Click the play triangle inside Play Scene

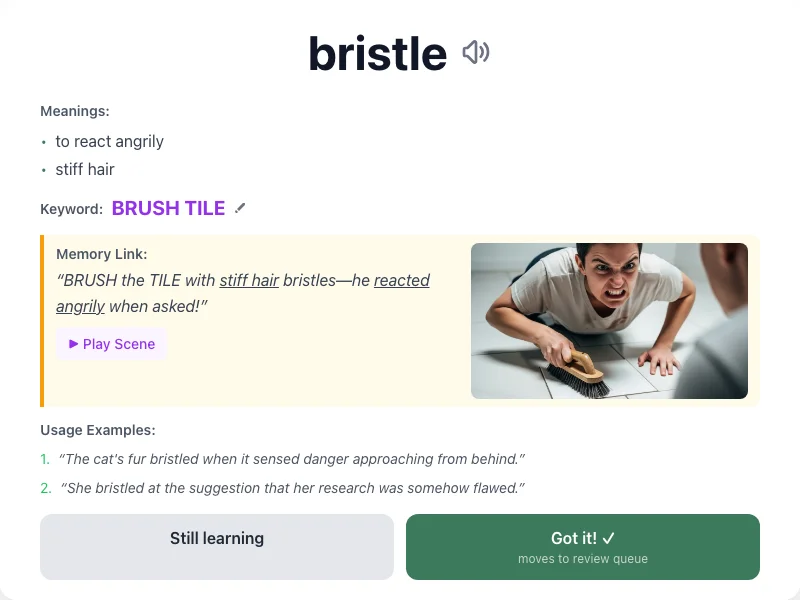72,343
